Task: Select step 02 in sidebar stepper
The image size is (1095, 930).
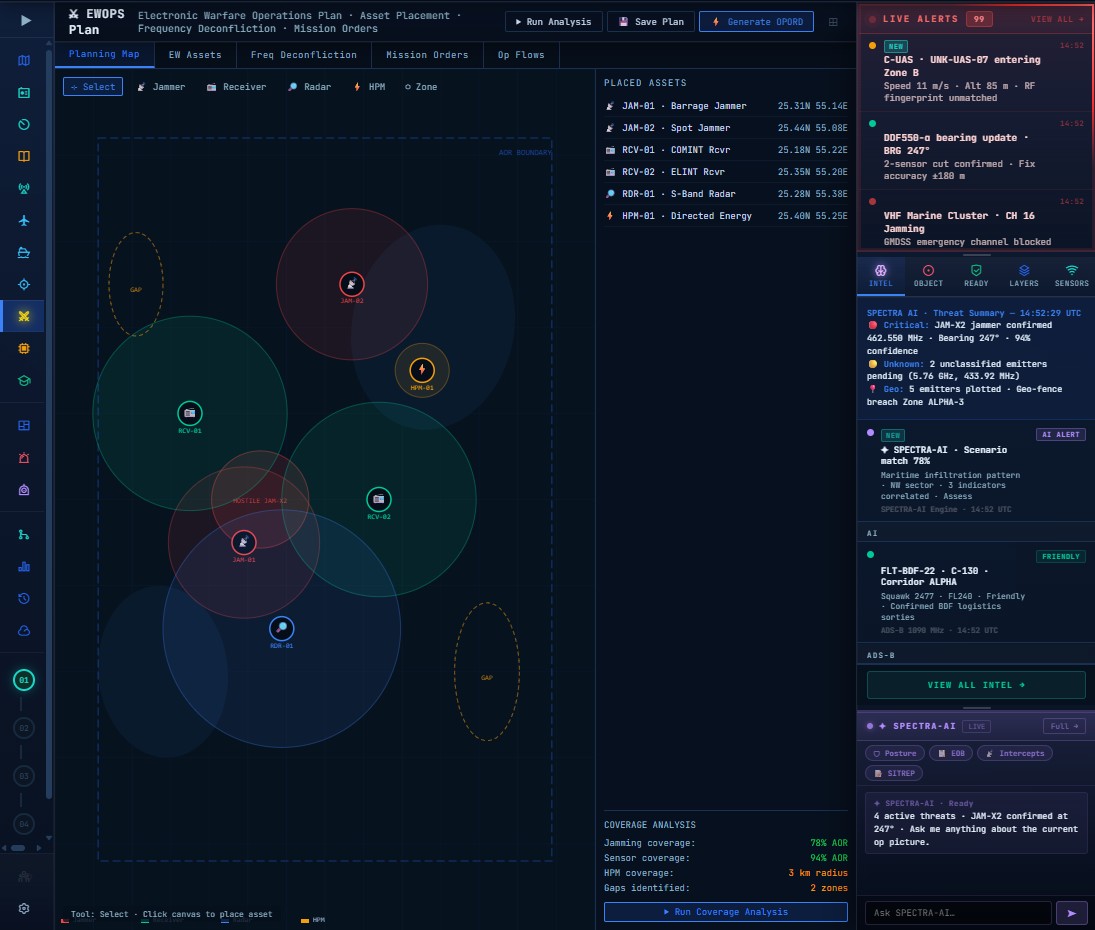Action: 24,728
